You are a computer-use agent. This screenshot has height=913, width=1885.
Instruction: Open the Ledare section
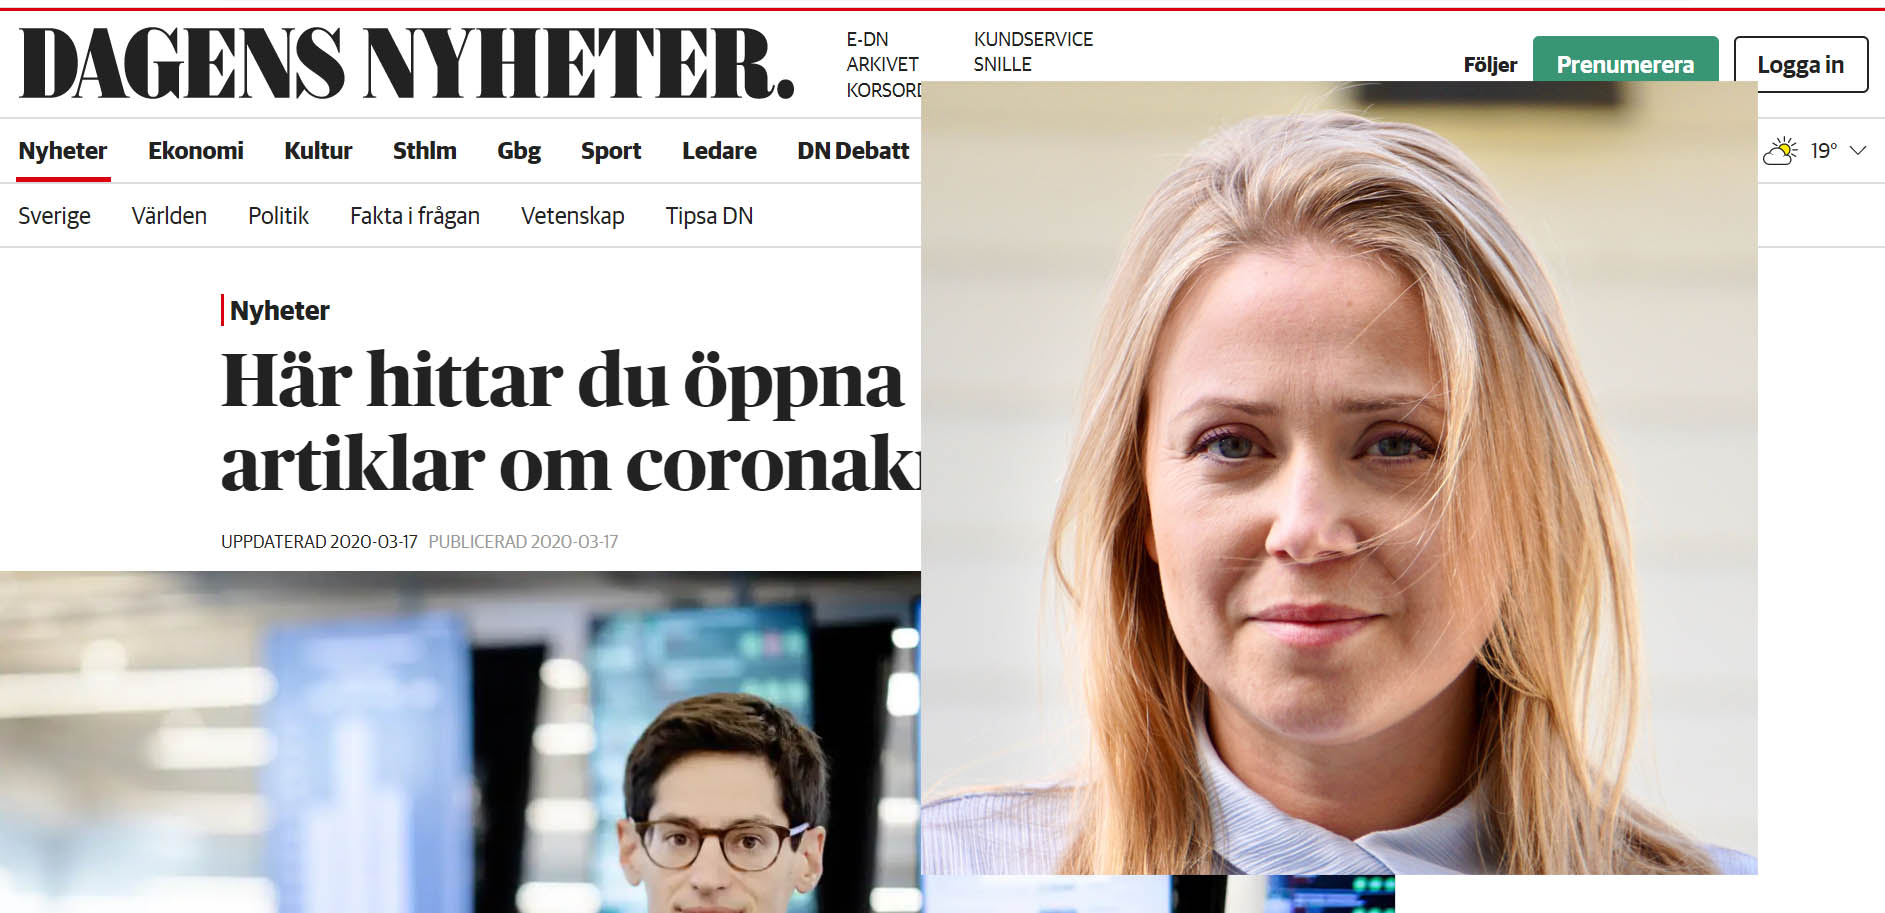[x=719, y=151]
